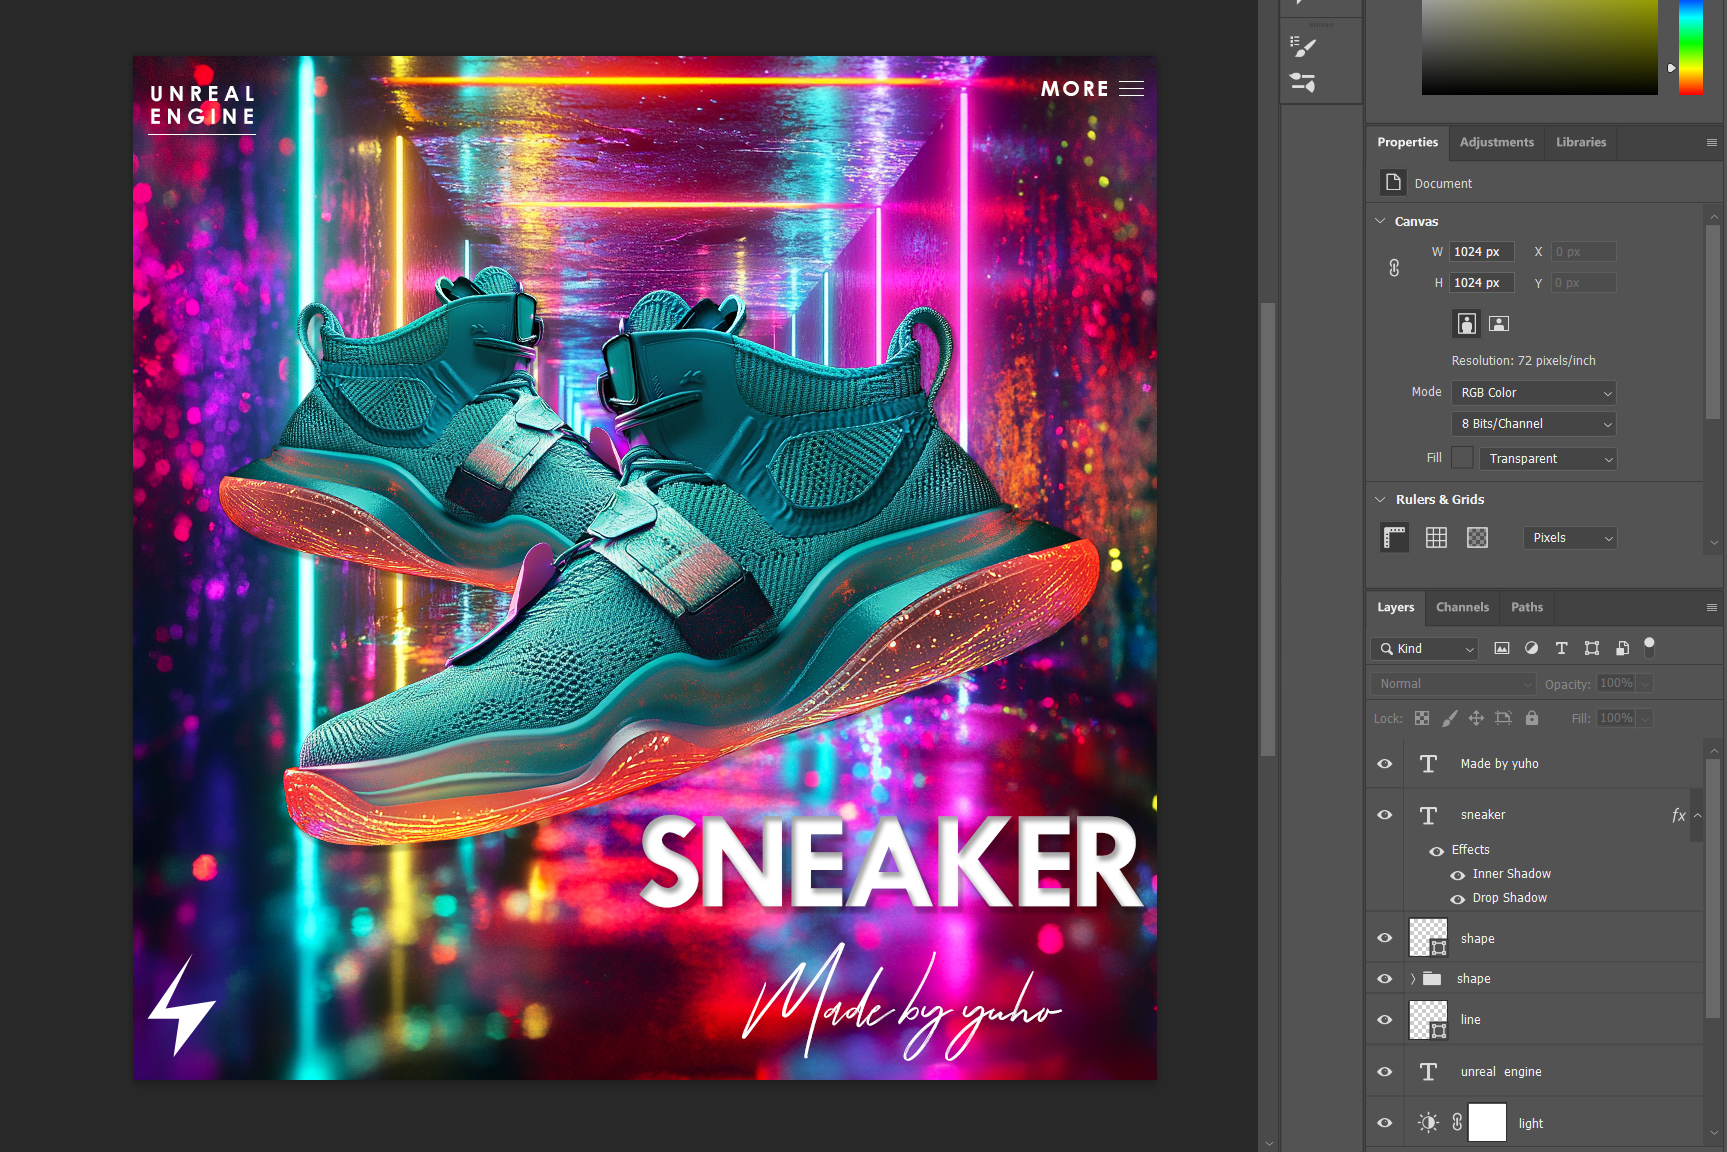This screenshot has height=1152, width=1727.
Task: Open the Brushes presets panel icon
Action: 1303,82
